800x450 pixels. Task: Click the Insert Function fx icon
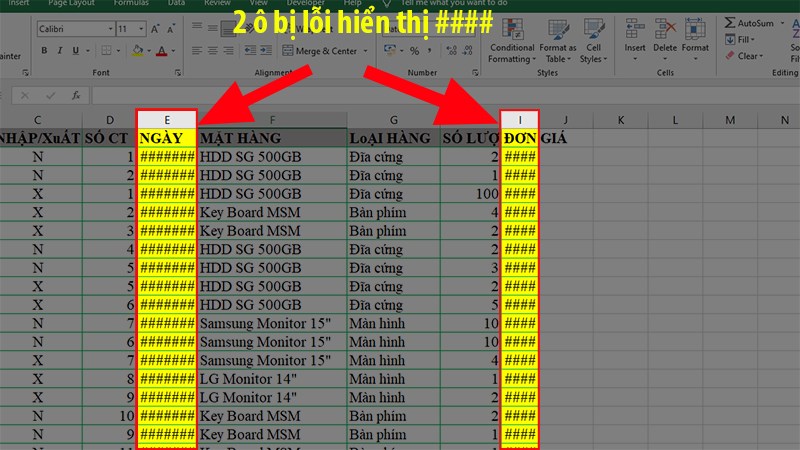click(x=75, y=96)
